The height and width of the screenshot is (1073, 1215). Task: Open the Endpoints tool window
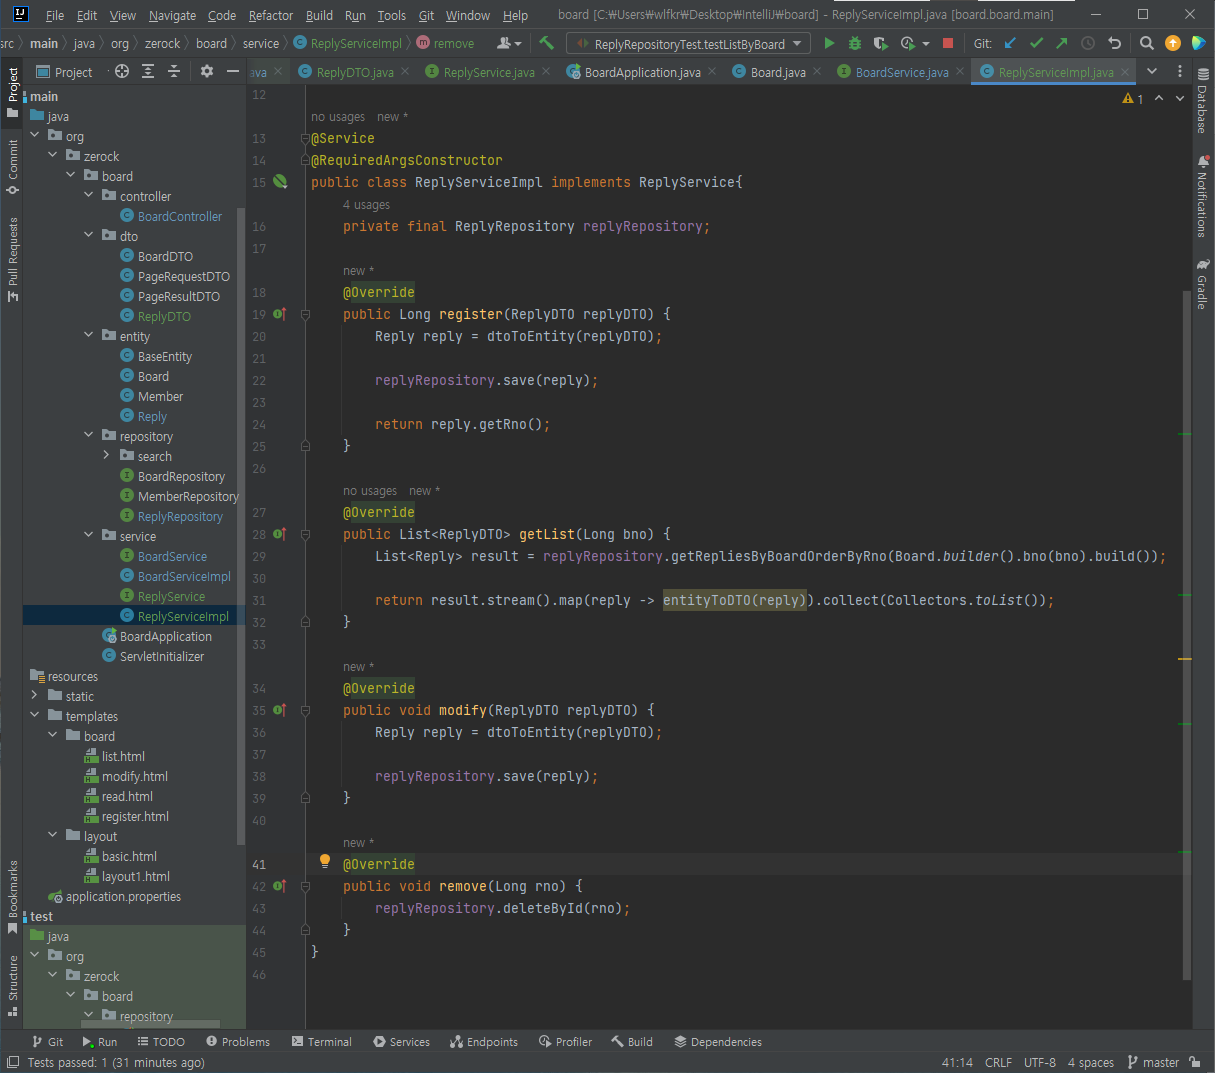pyautogui.click(x=484, y=1042)
